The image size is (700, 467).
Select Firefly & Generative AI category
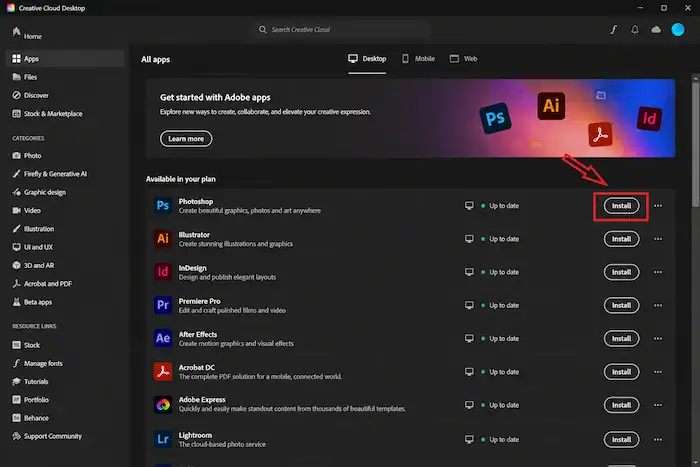click(50, 174)
